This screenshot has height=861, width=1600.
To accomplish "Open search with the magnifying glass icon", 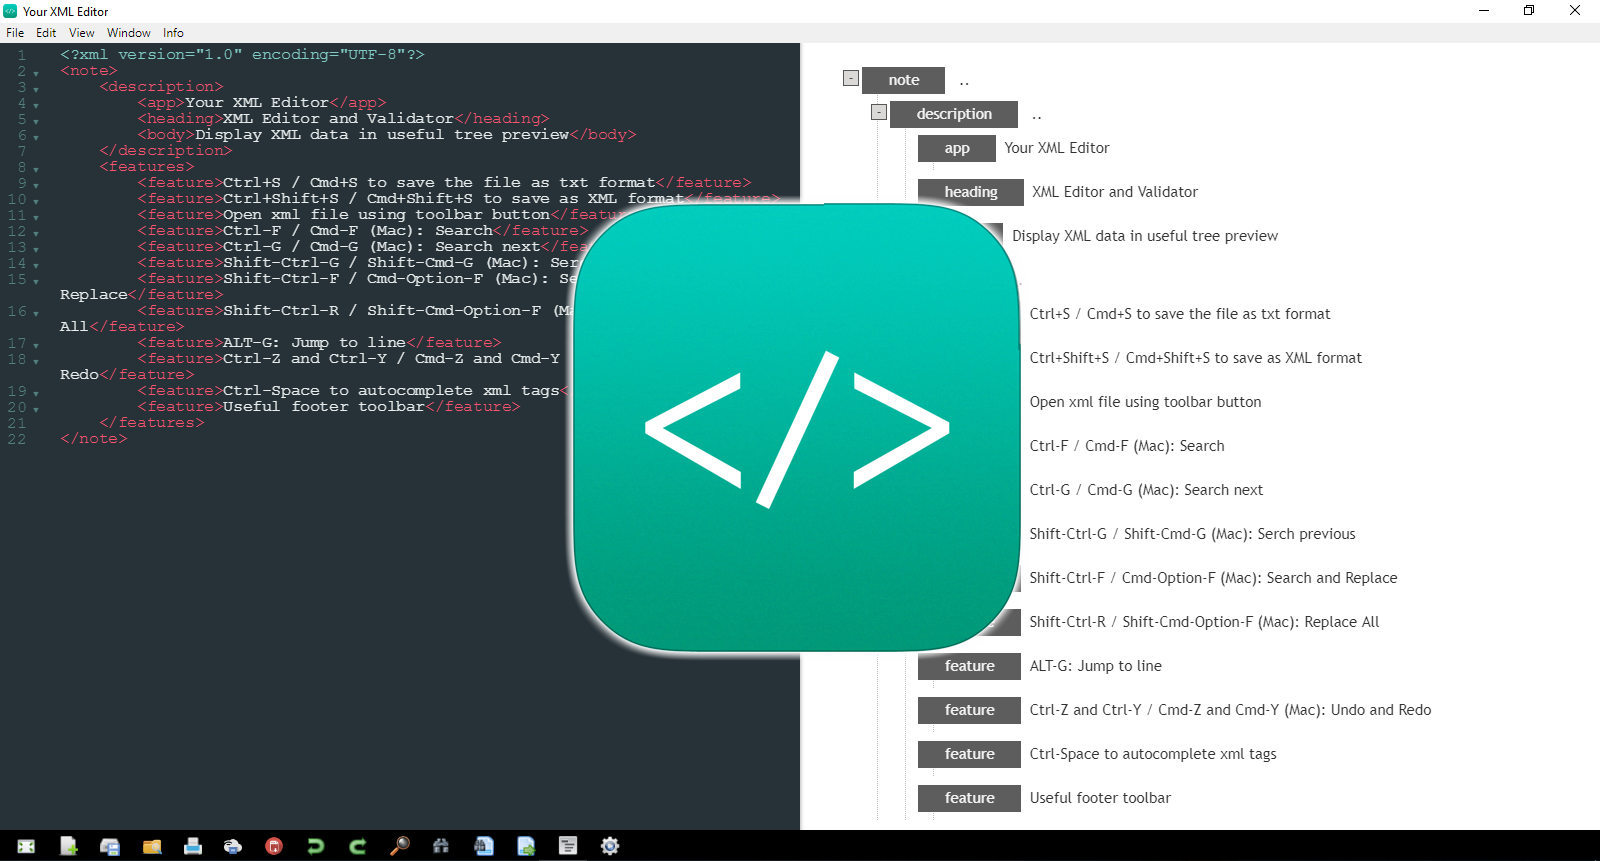I will coord(400,846).
